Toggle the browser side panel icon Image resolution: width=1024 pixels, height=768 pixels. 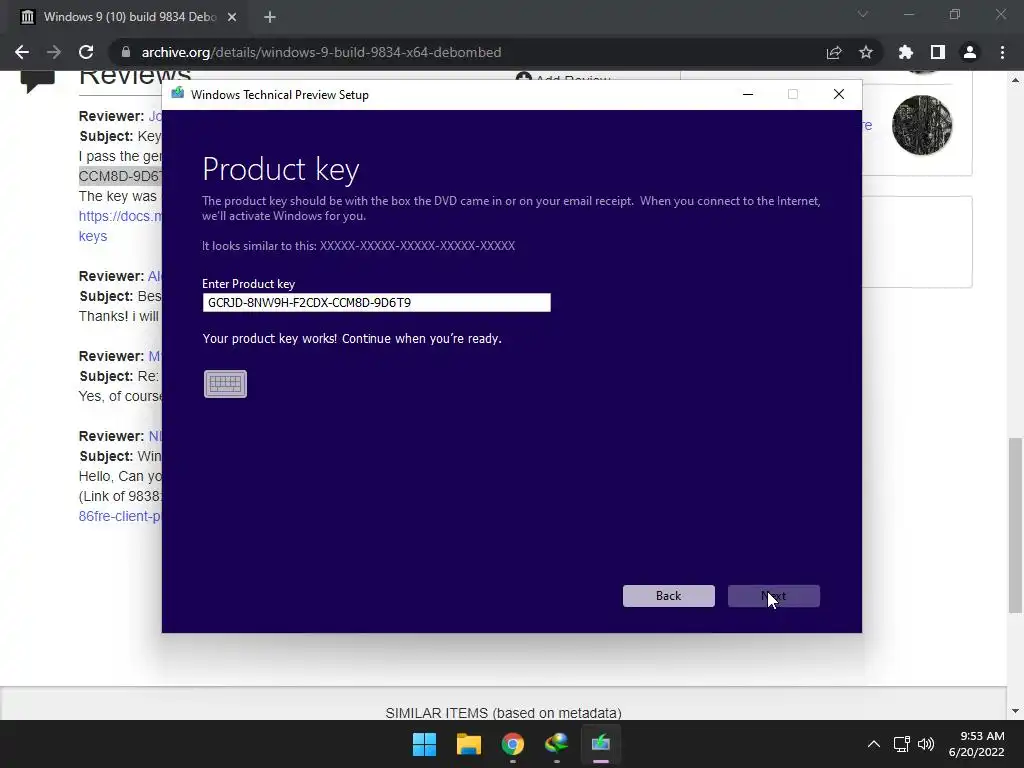tap(938, 52)
